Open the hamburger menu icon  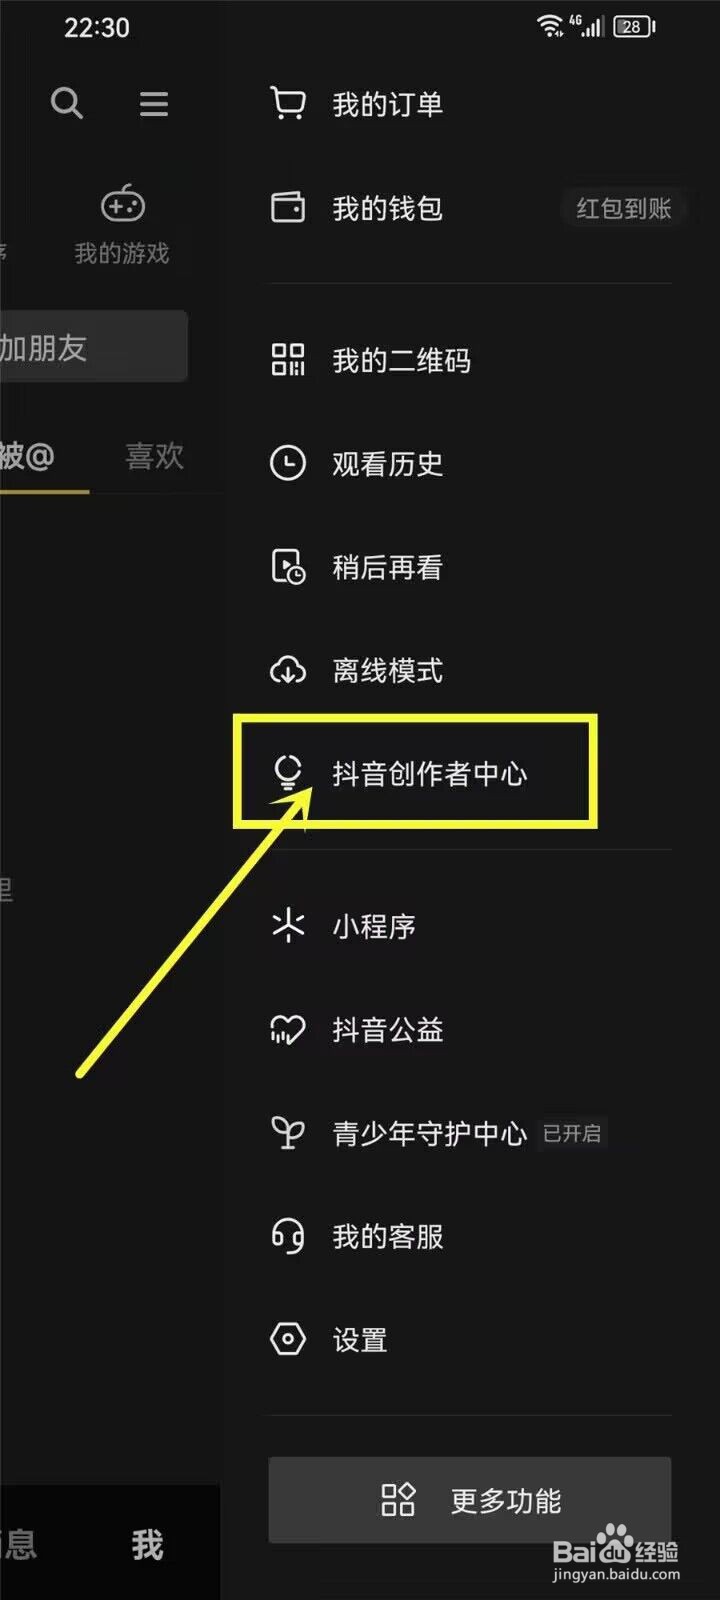[154, 104]
